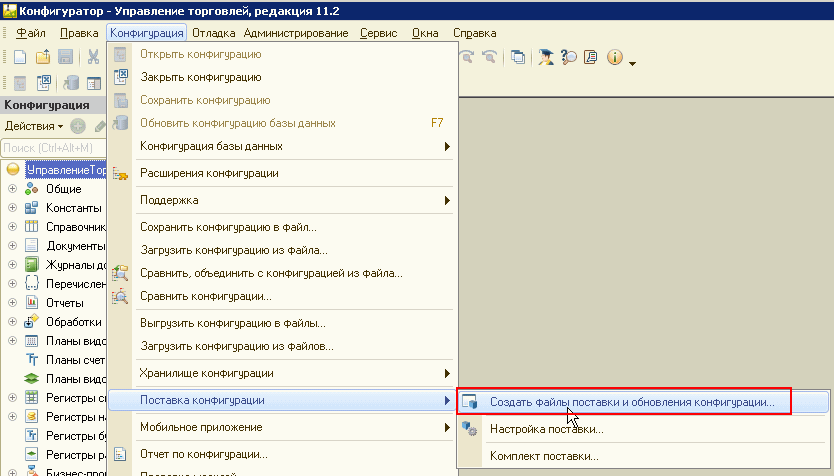Image resolution: width=834 pixels, height=476 pixels.
Task: Open the toolbar options dropdown arrow
Action: coord(632,63)
